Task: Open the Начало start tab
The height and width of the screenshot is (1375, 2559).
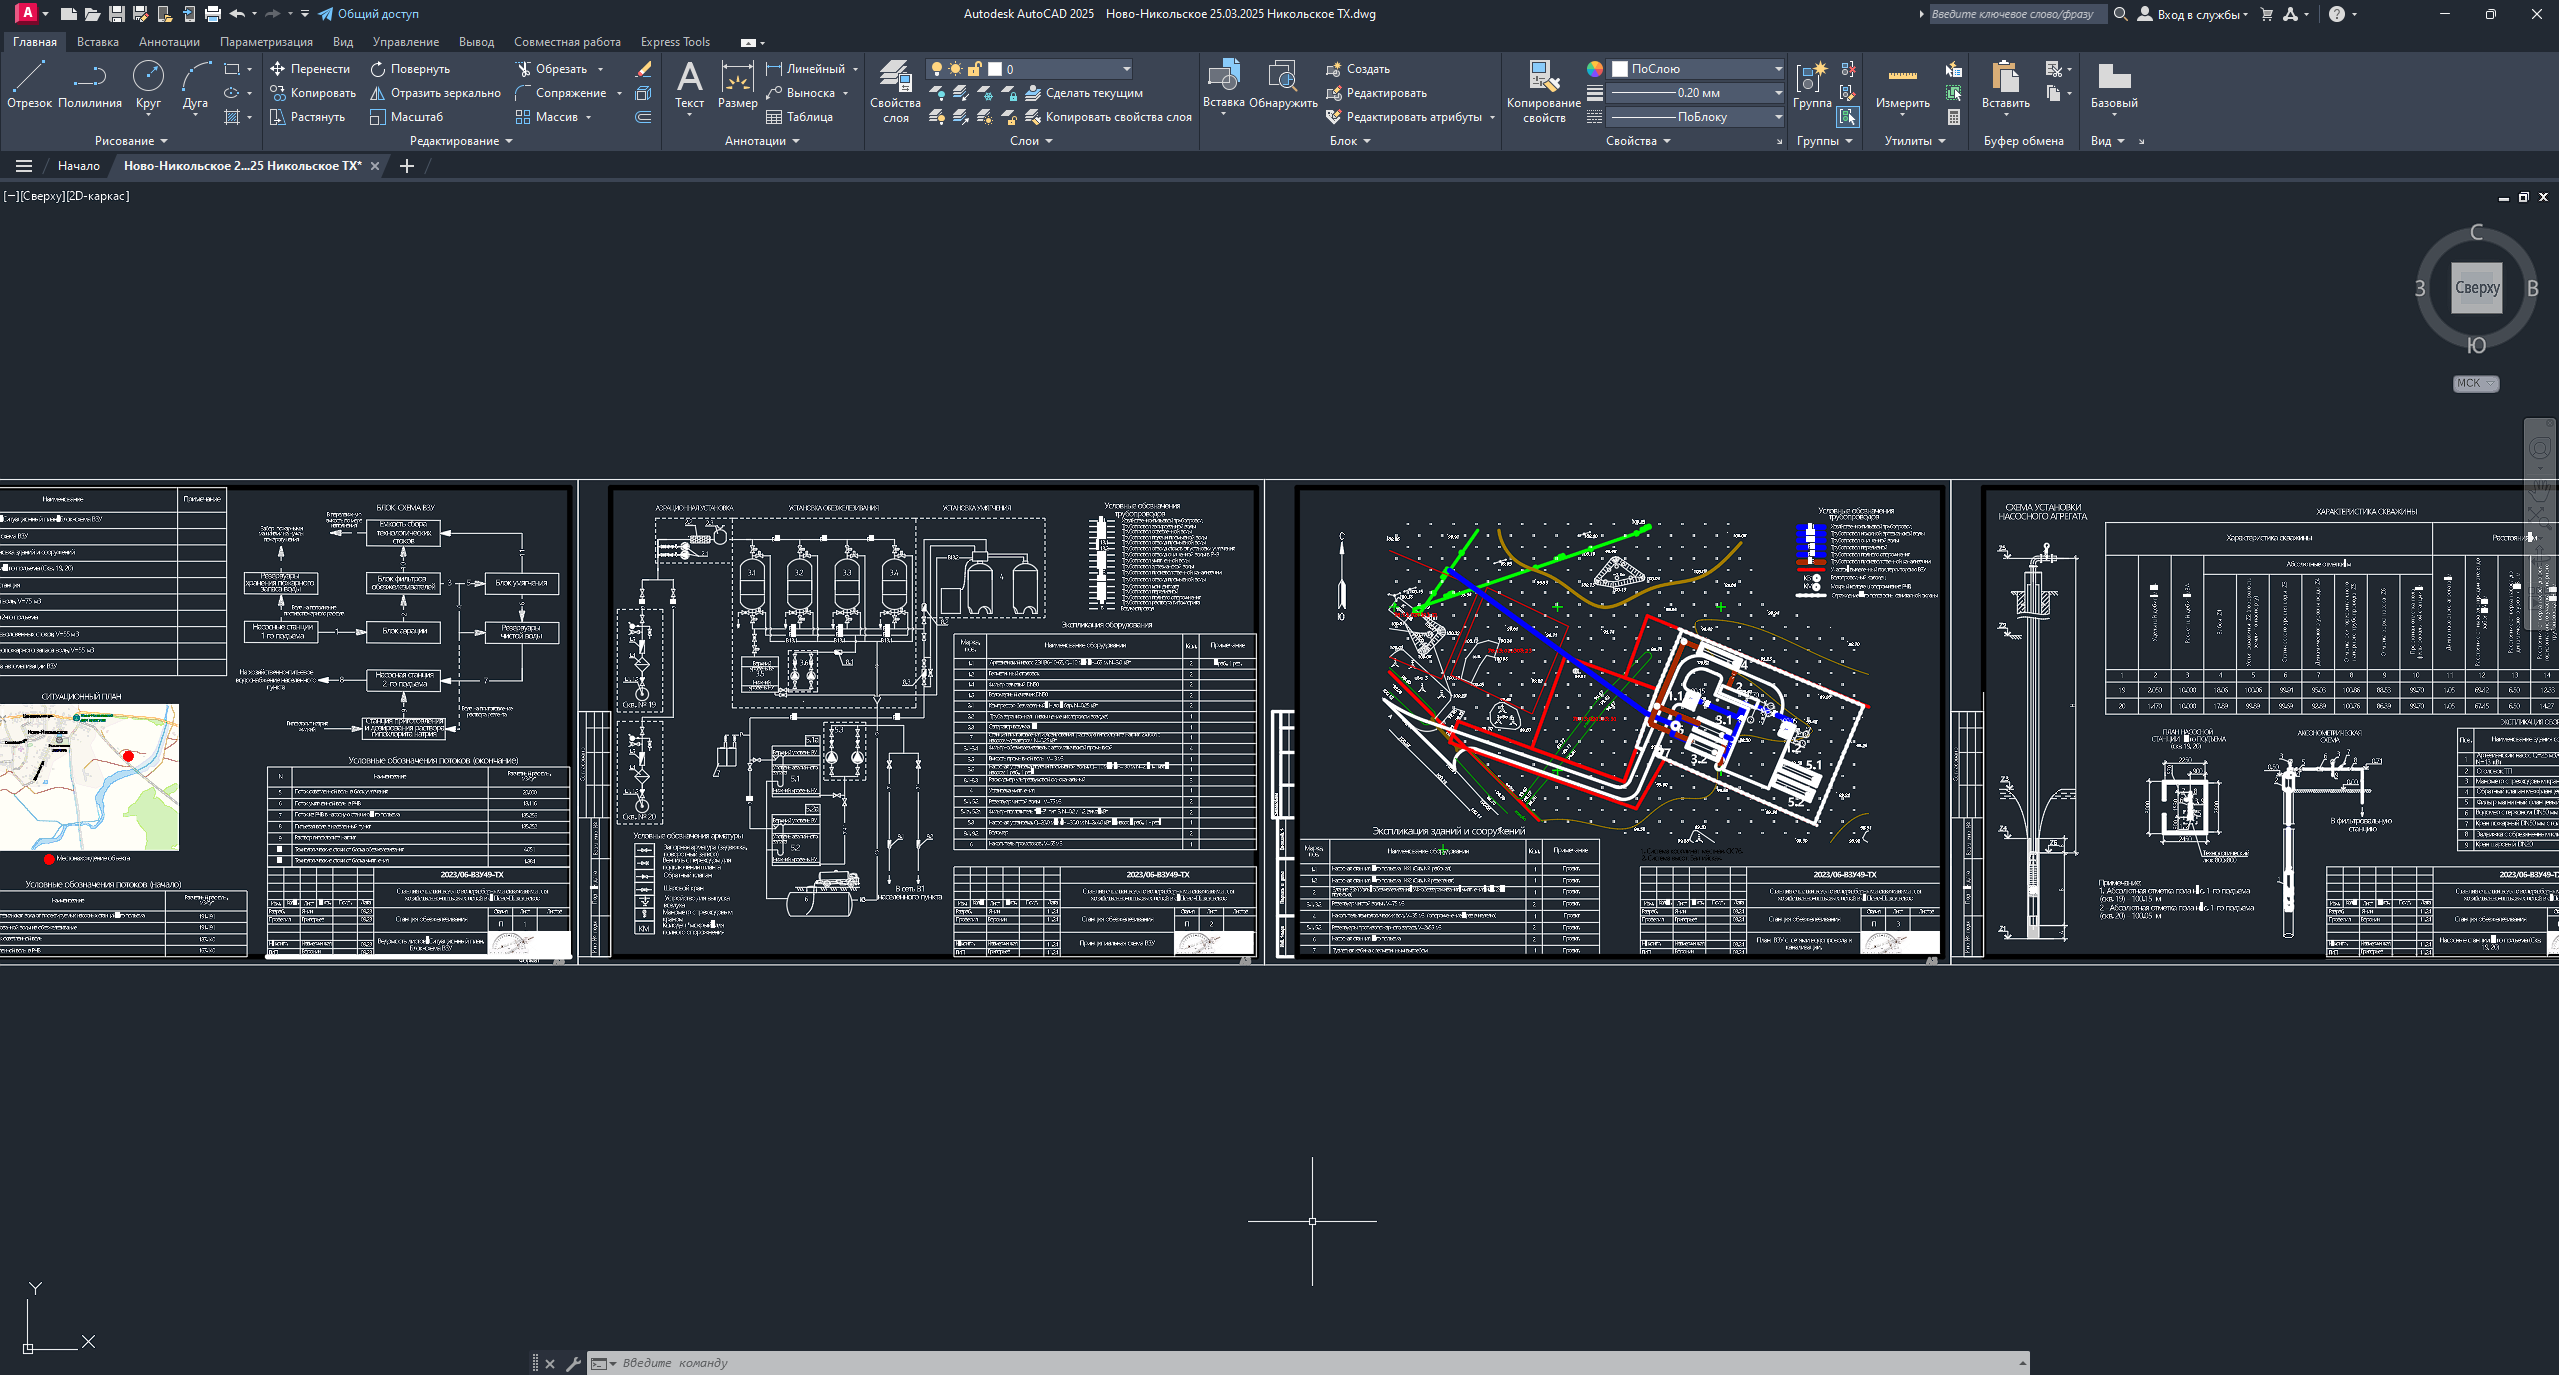Action: pos(78,166)
